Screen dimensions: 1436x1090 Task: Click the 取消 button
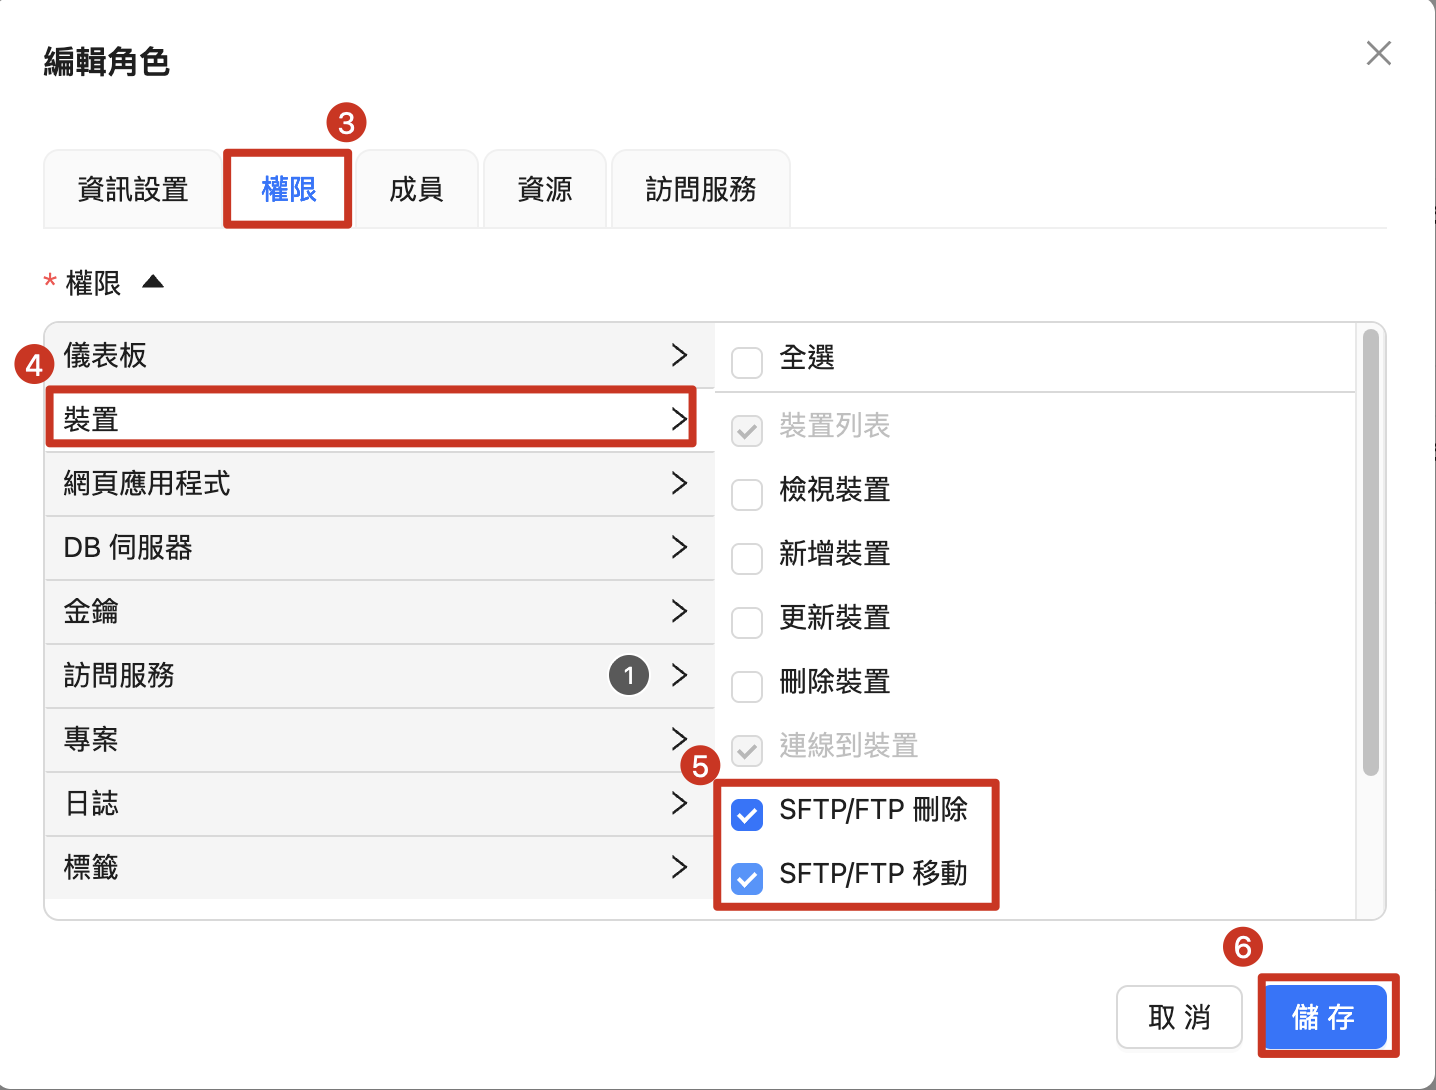point(1179,1017)
